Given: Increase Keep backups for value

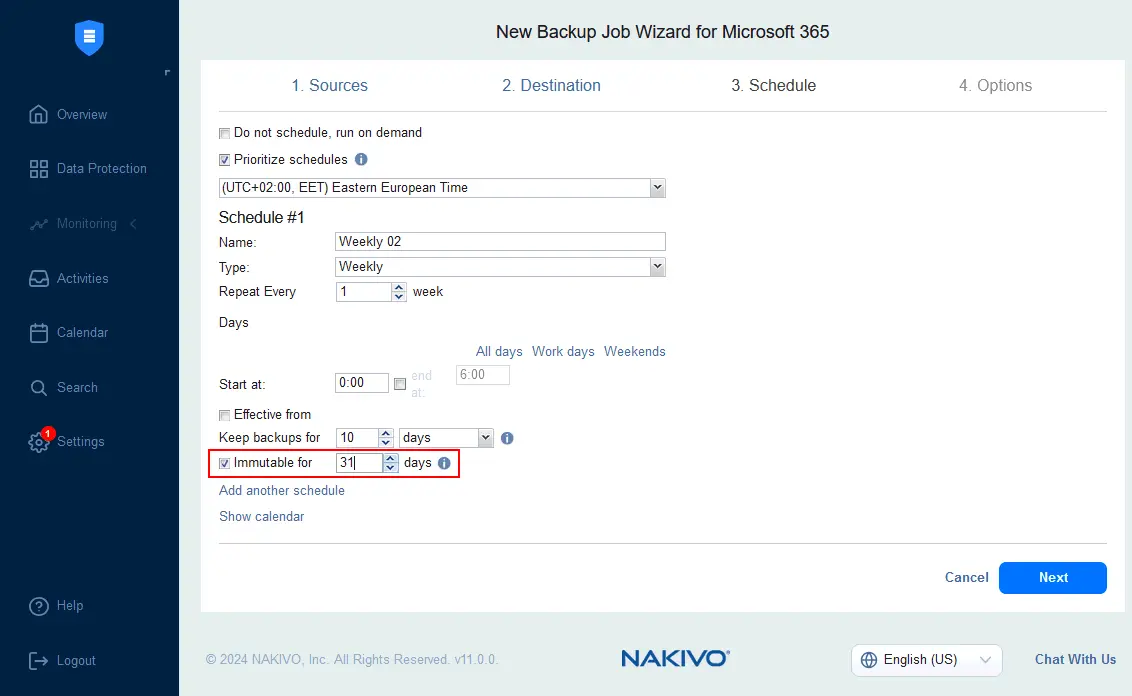Looking at the screenshot, I should pyautogui.click(x=386, y=433).
